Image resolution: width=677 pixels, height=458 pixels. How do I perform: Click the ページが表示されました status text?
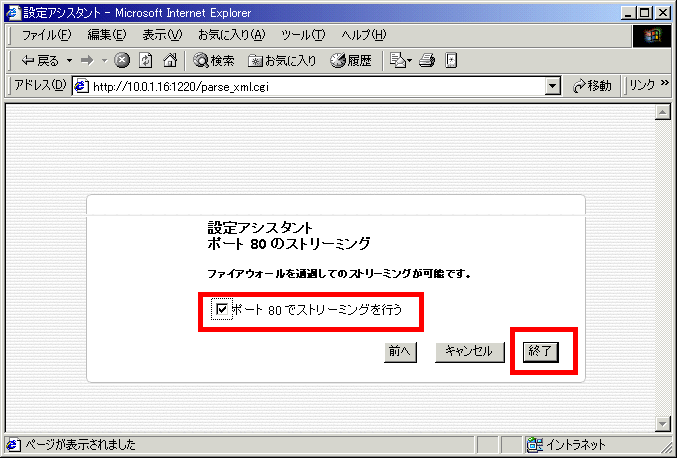(x=80, y=444)
